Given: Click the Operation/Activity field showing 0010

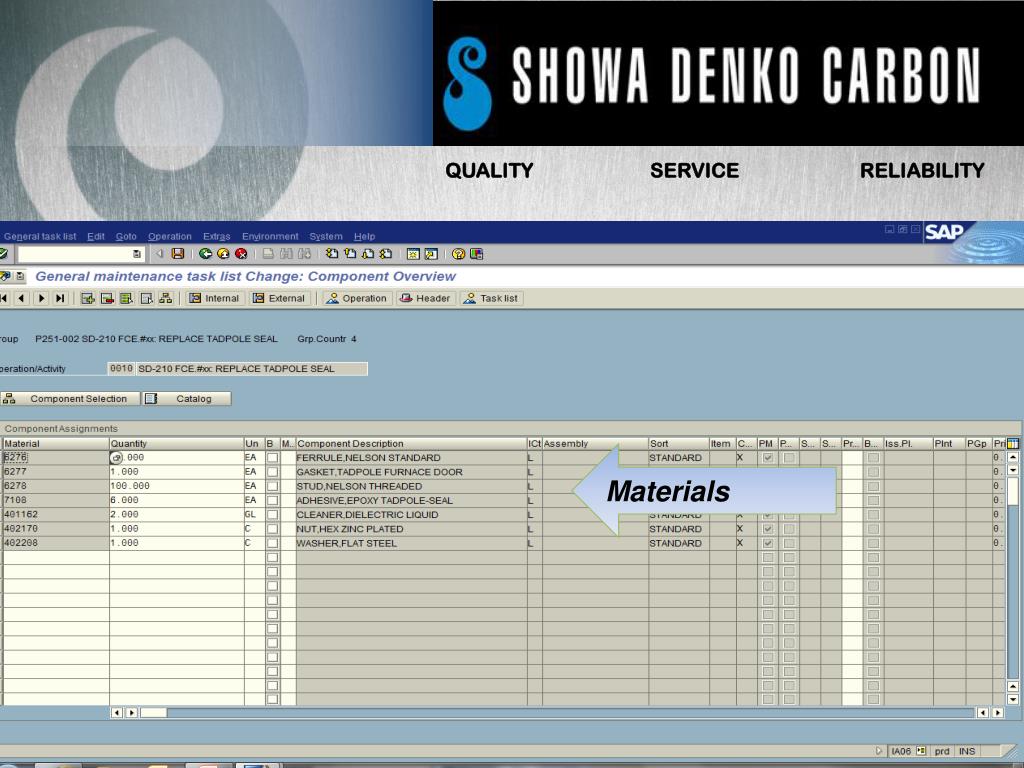Looking at the screenshot, I should coord(121,369).
